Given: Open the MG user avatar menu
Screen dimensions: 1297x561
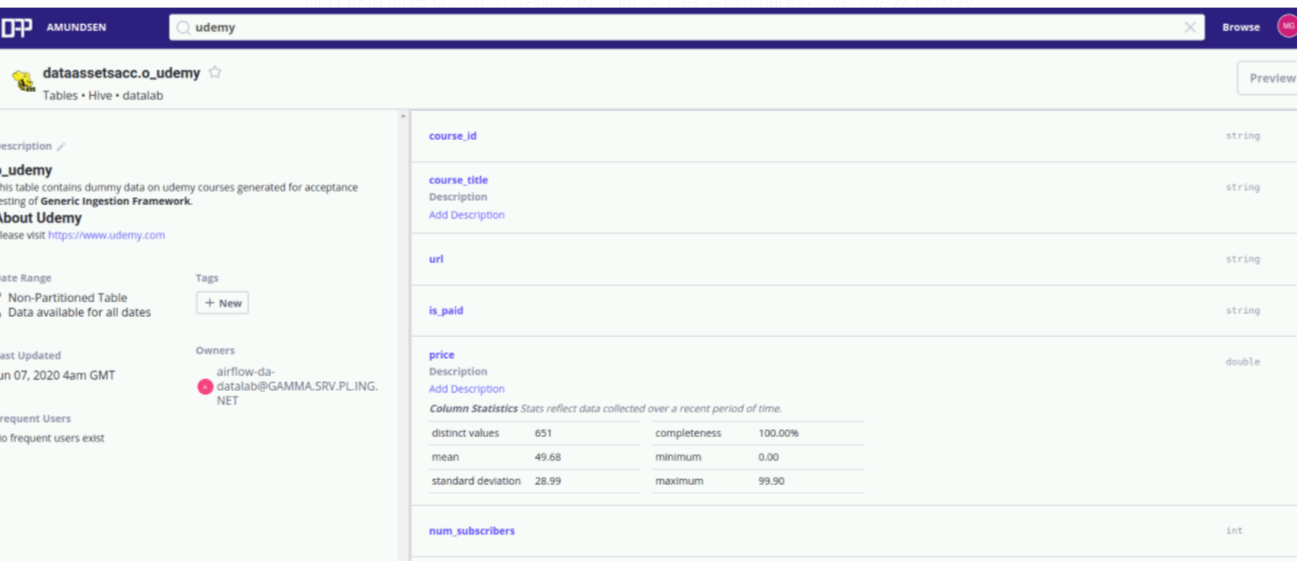Looking at the screenshot, I should [1286, 27].
